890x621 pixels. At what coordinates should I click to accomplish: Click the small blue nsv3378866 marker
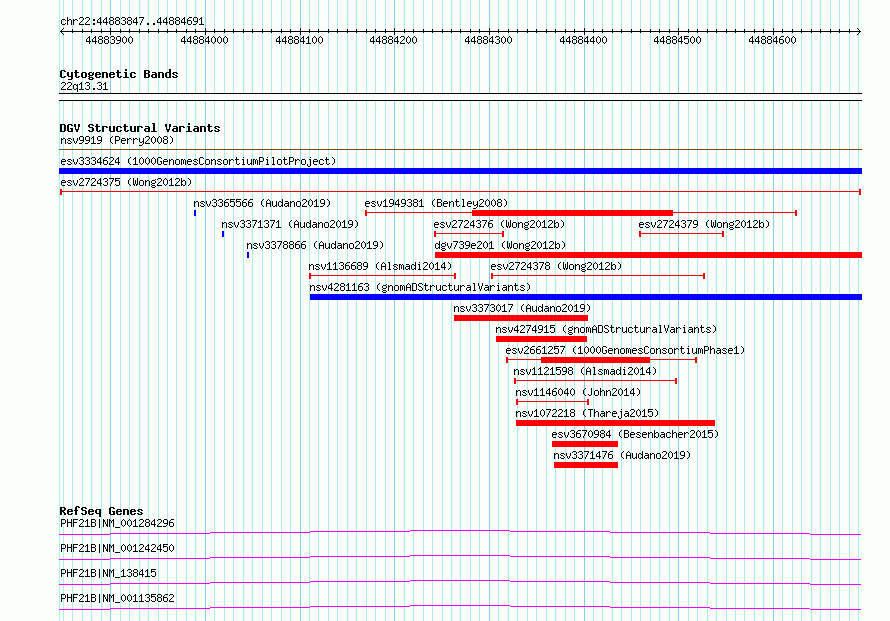tap(248, 255)
